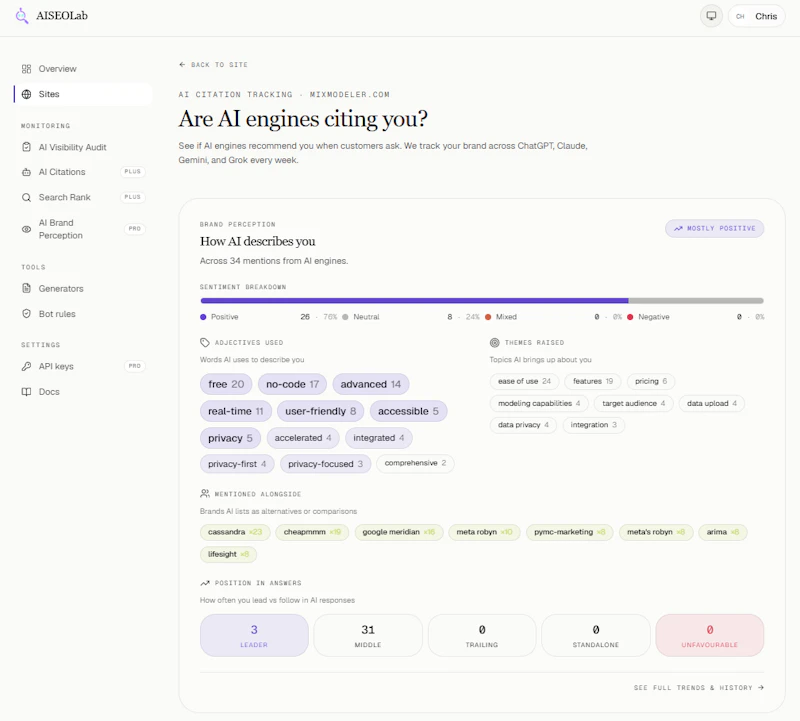This screenshot has width=800, height=721.
Task: Click PRO badge next to API keys
Action: coord(135,366)
